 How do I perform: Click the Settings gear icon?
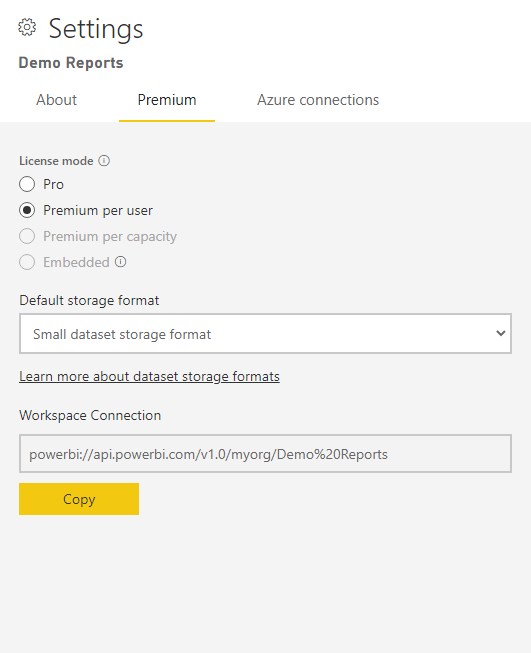[x=27, y=27]
